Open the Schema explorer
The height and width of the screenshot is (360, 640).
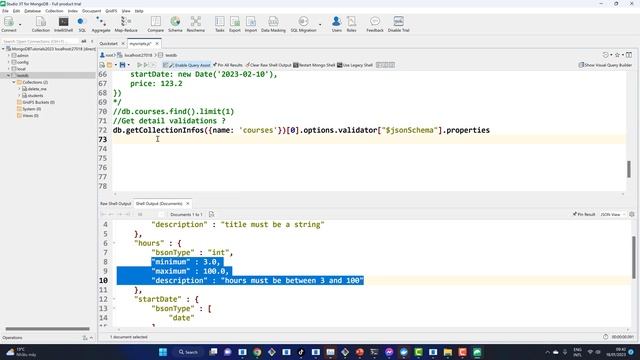pos(175,24)
